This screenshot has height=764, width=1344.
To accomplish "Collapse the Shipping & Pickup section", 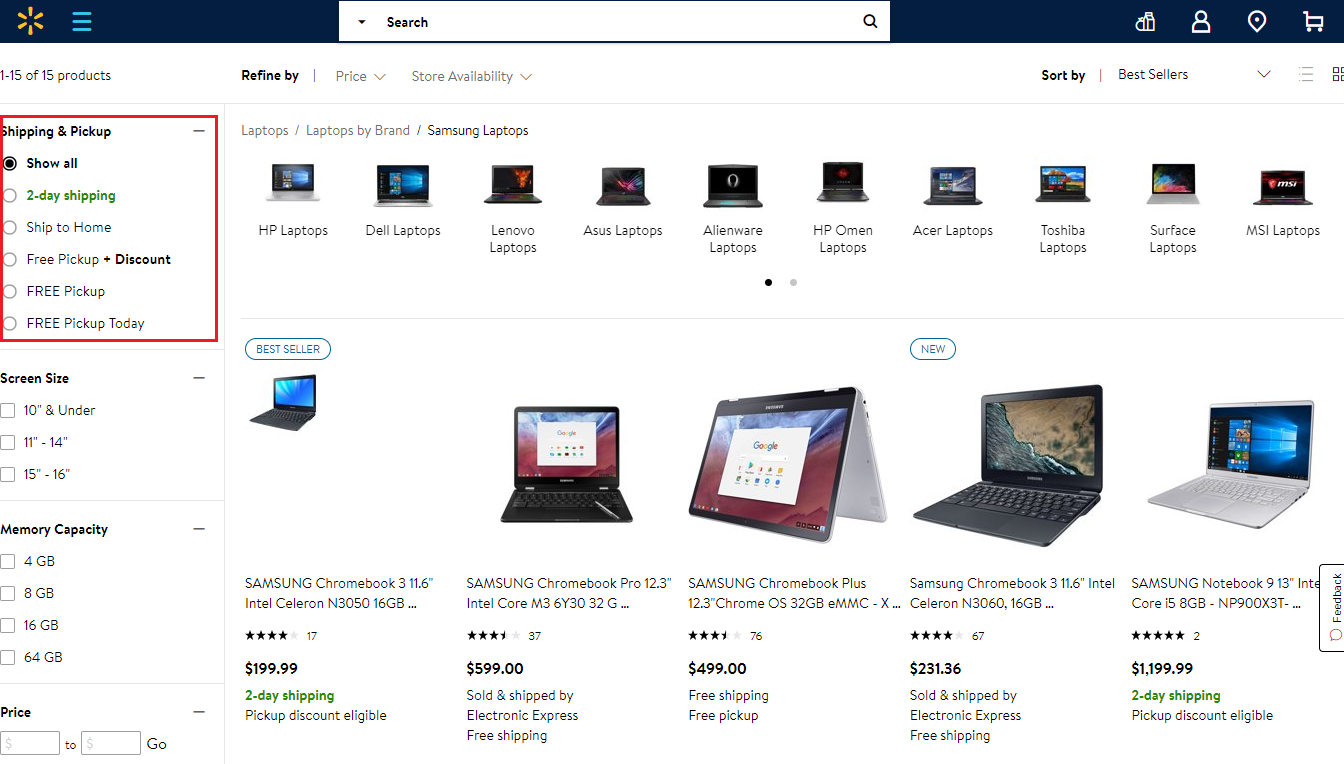I will [199, 131].
